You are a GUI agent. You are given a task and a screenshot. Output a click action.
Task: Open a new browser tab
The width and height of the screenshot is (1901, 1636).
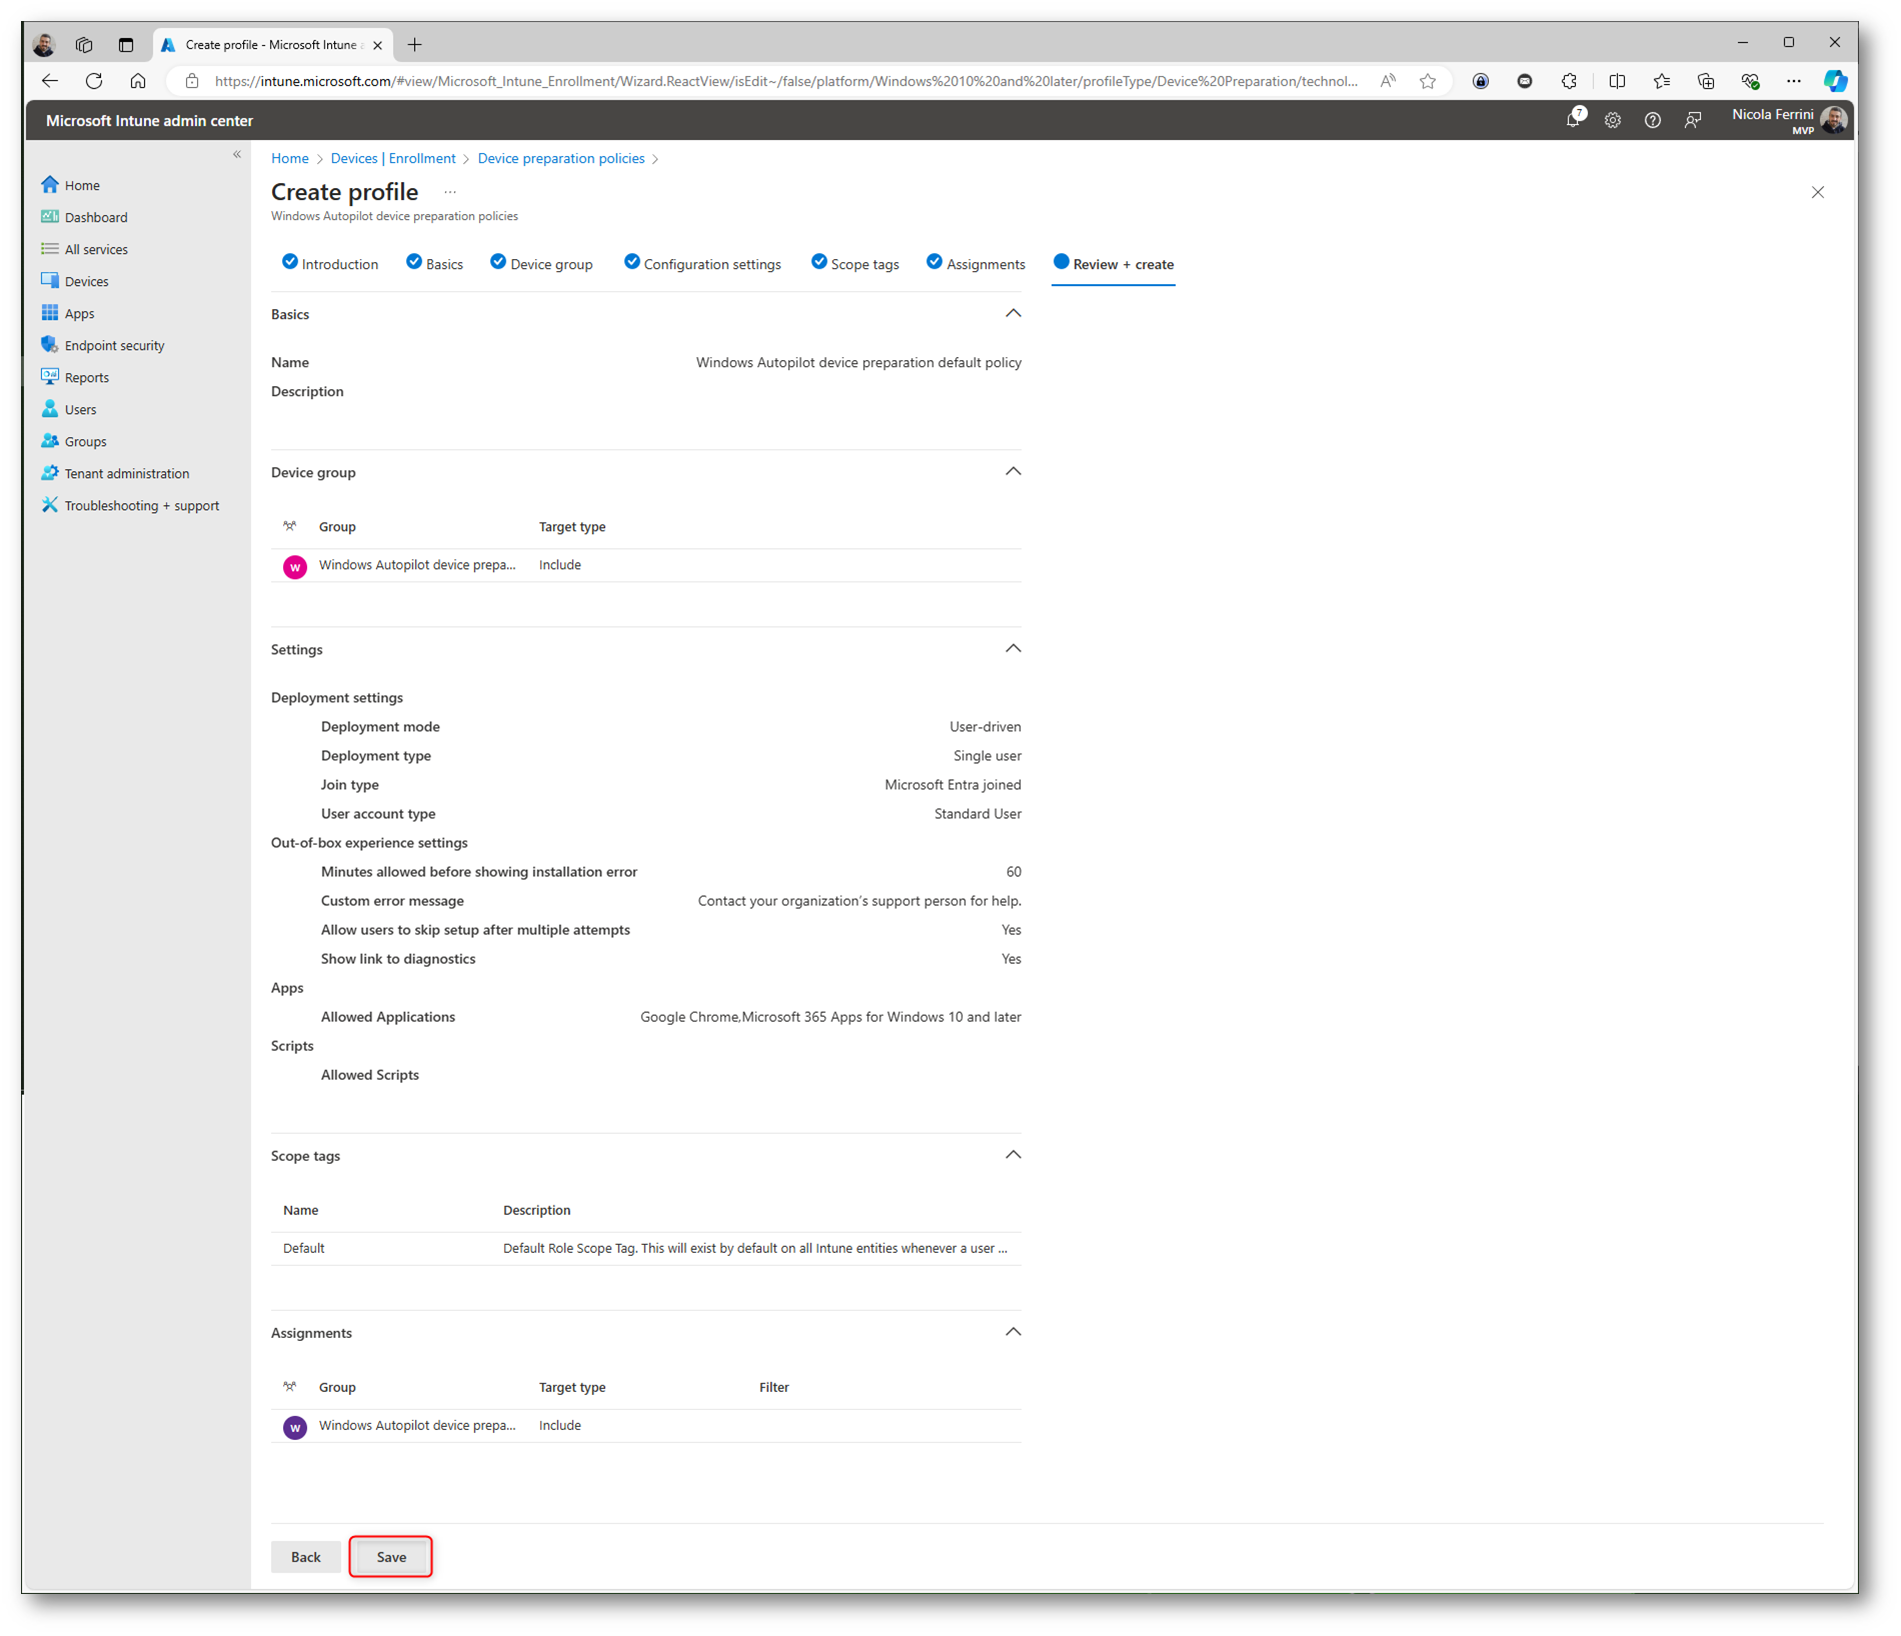pos(415,44)
